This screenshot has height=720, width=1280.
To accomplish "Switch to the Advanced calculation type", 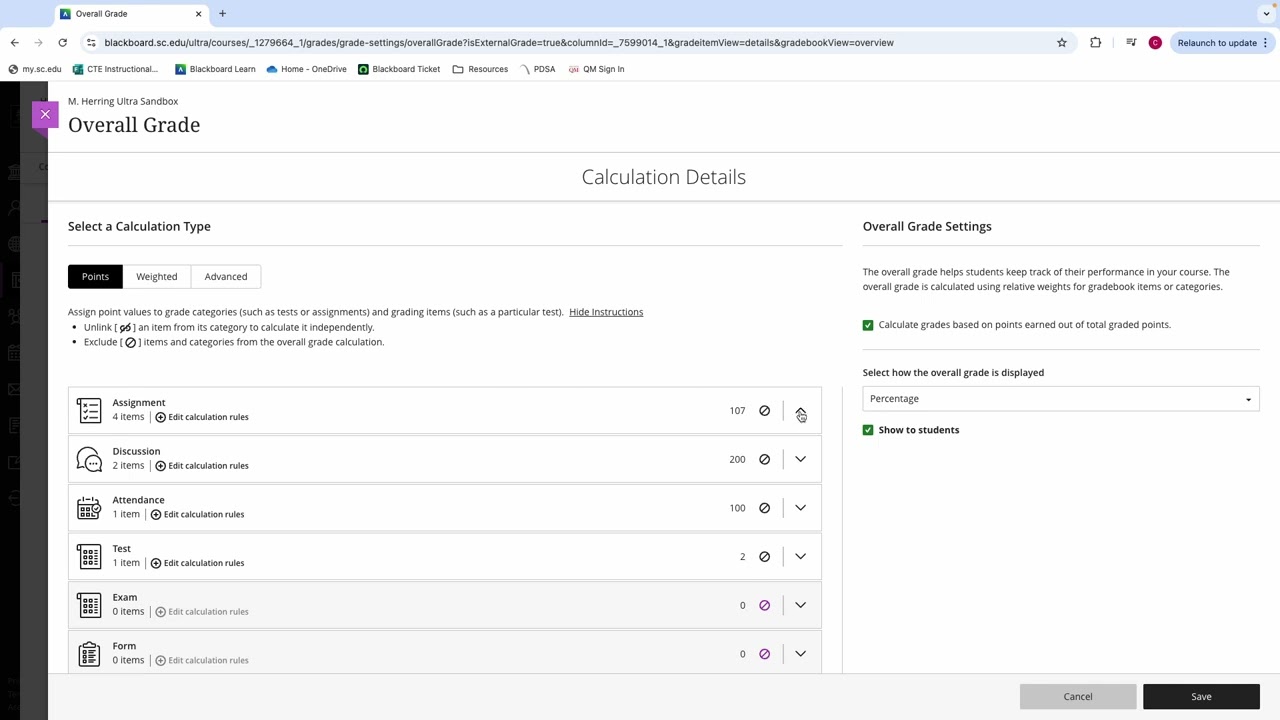I will click(226, 277).
